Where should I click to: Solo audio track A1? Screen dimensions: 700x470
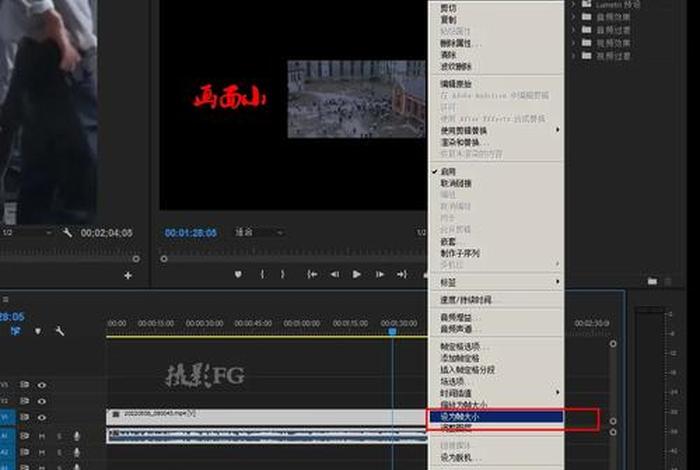tap(59, 436)
